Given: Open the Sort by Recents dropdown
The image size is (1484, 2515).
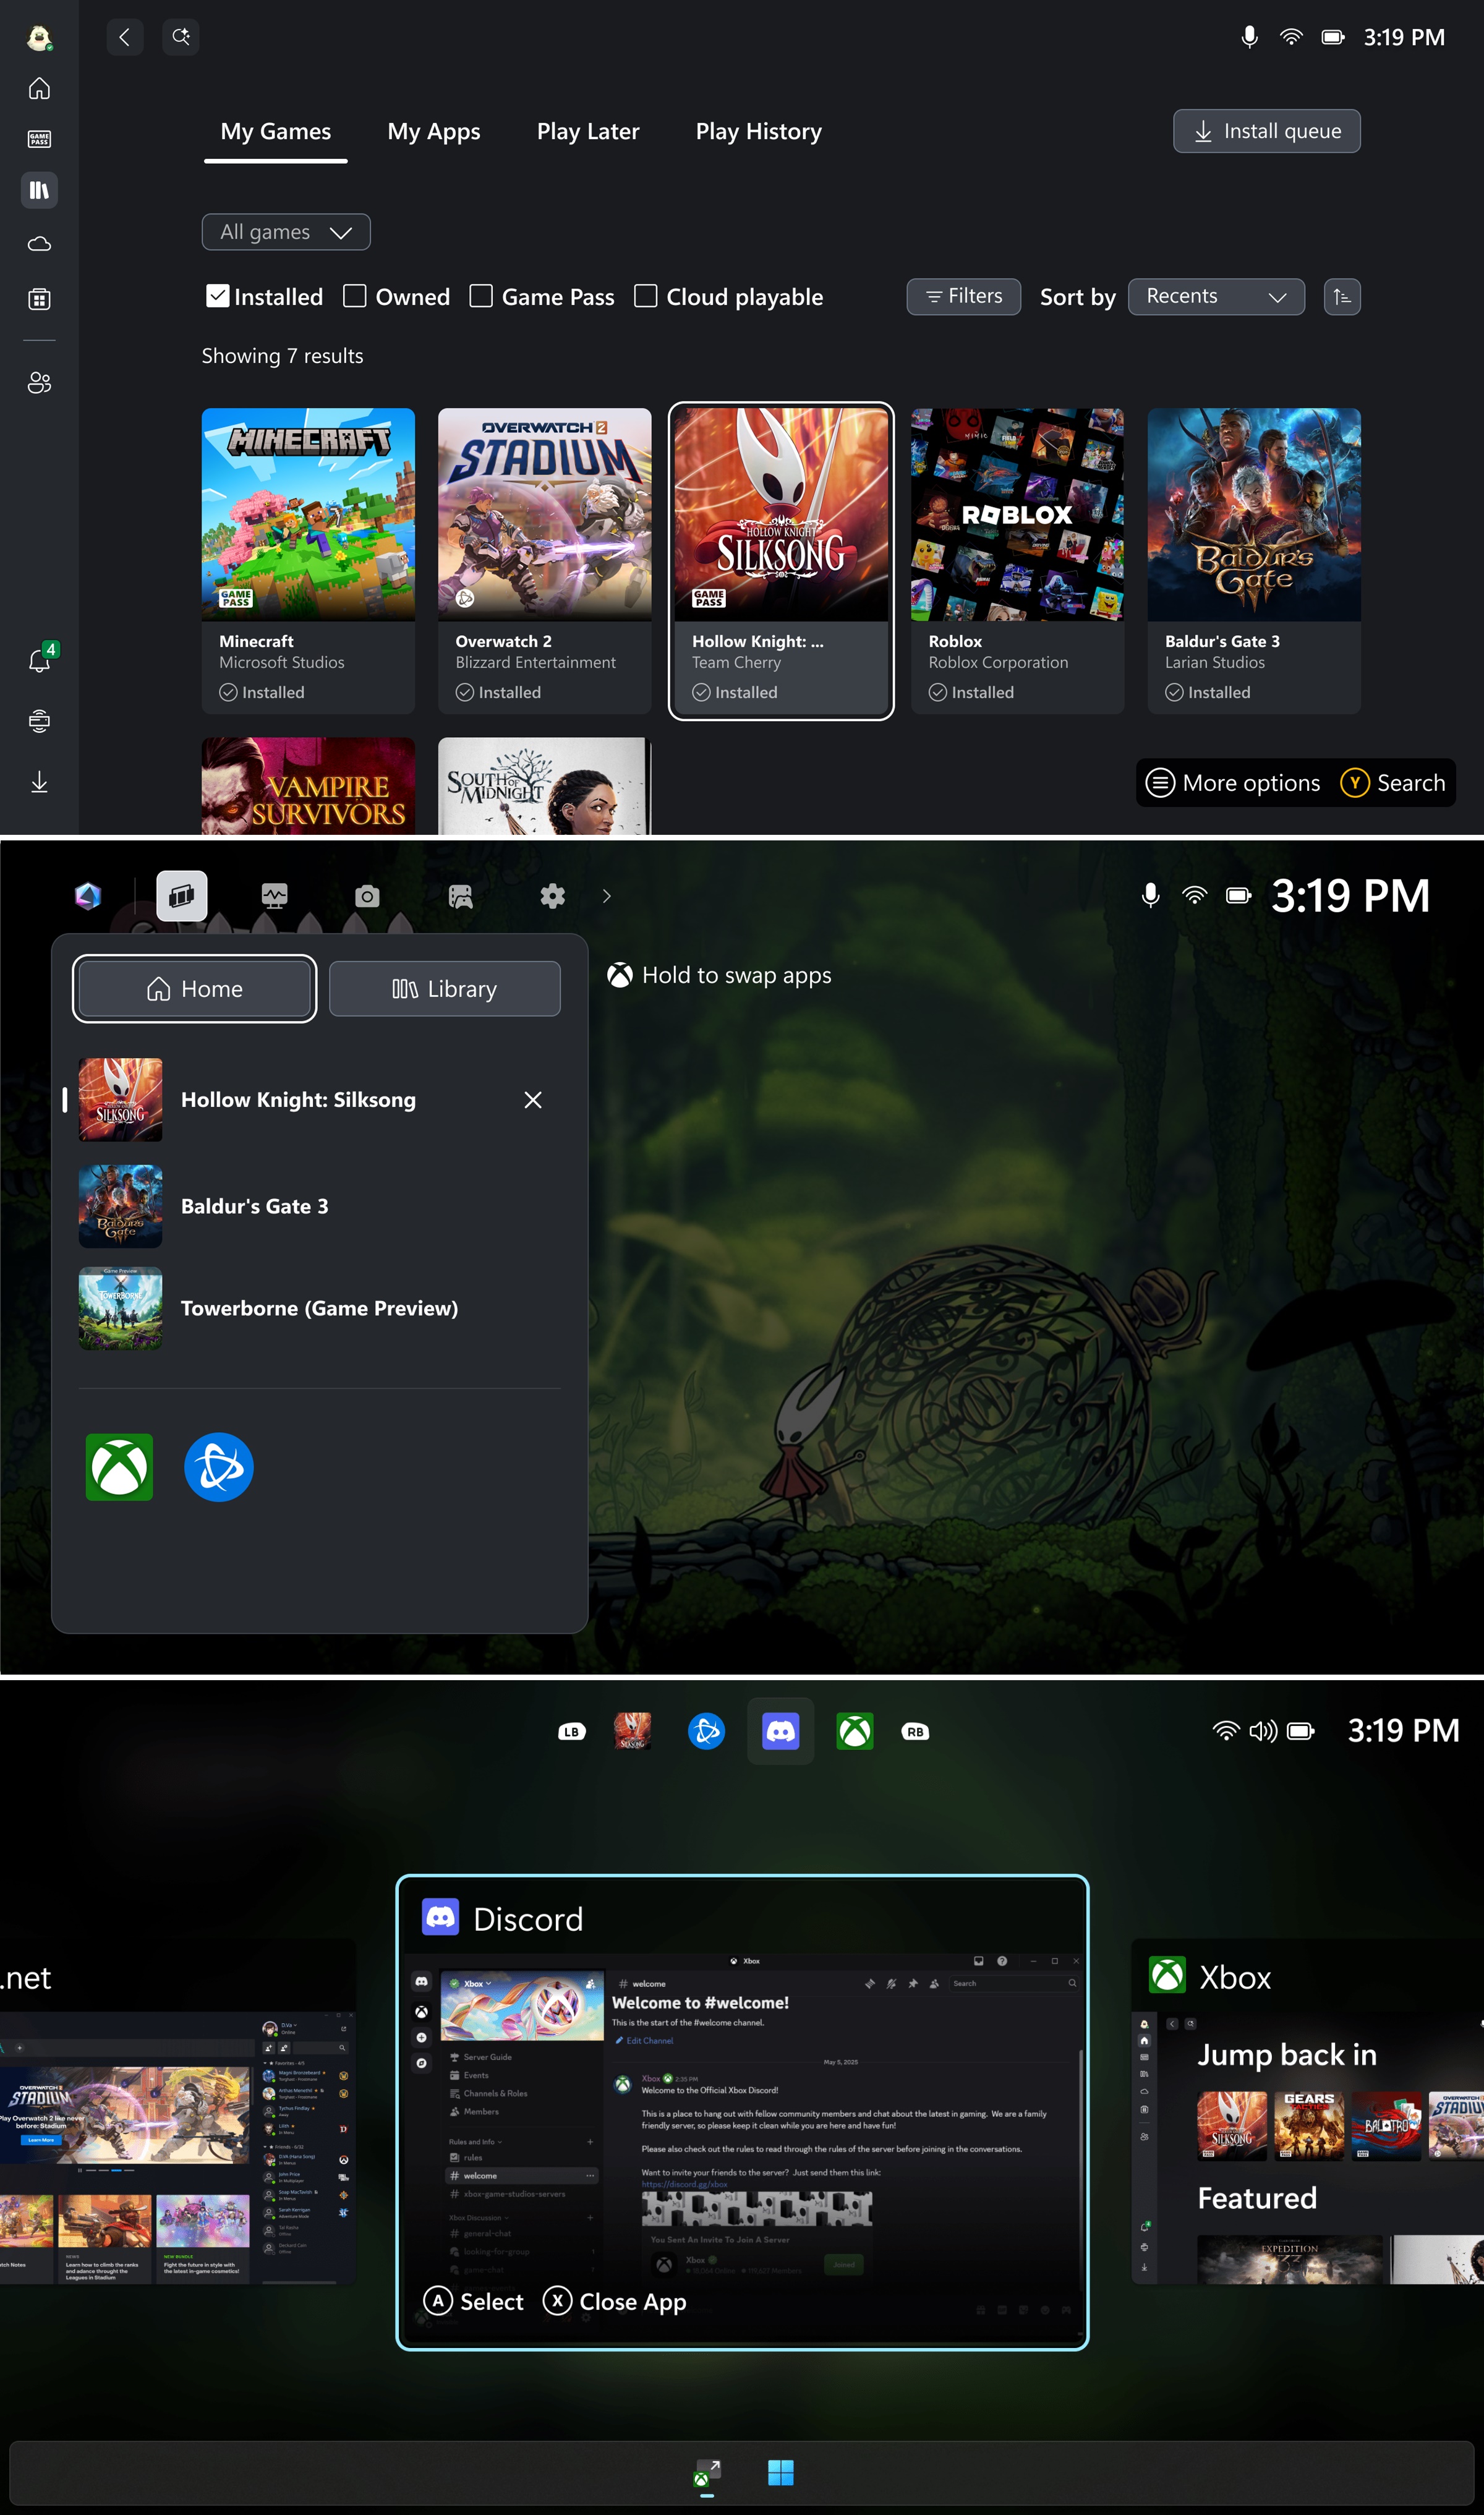Looking at the screenshot, I should tap(1216, 297).
